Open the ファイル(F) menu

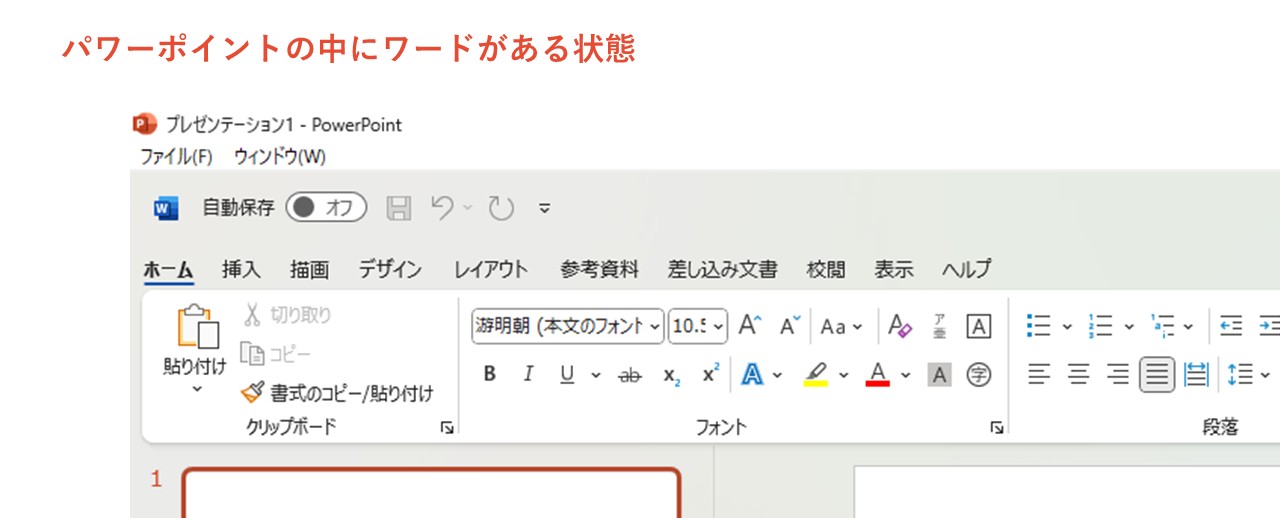tap(176, 157)
